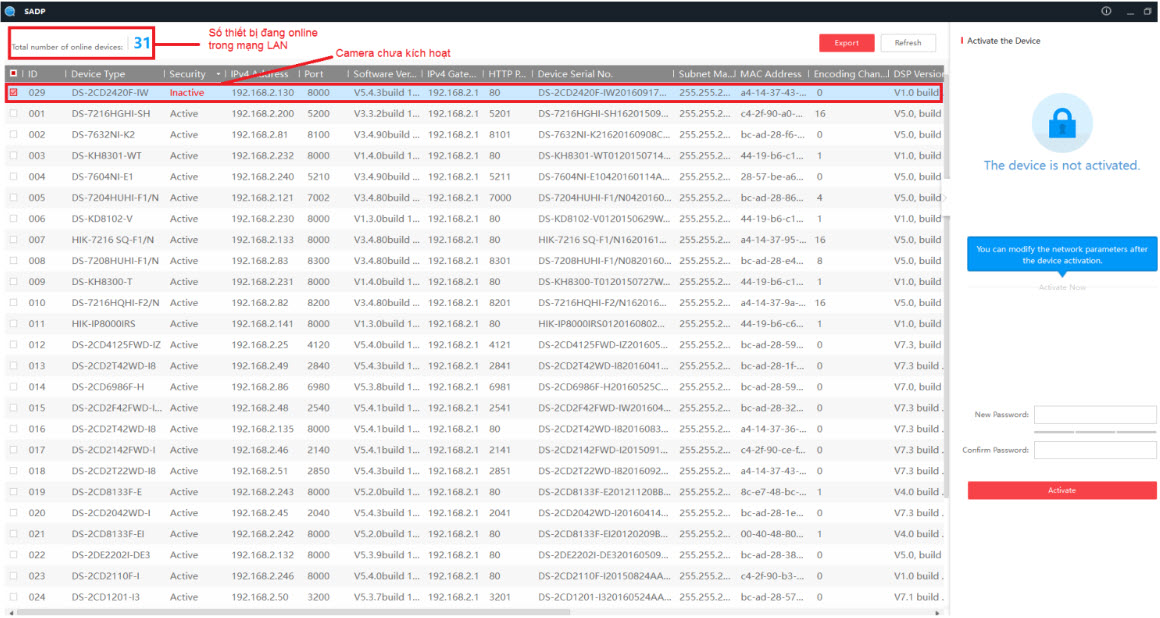
Task: Click the SADP application logo
Action: tap(9, 11)
